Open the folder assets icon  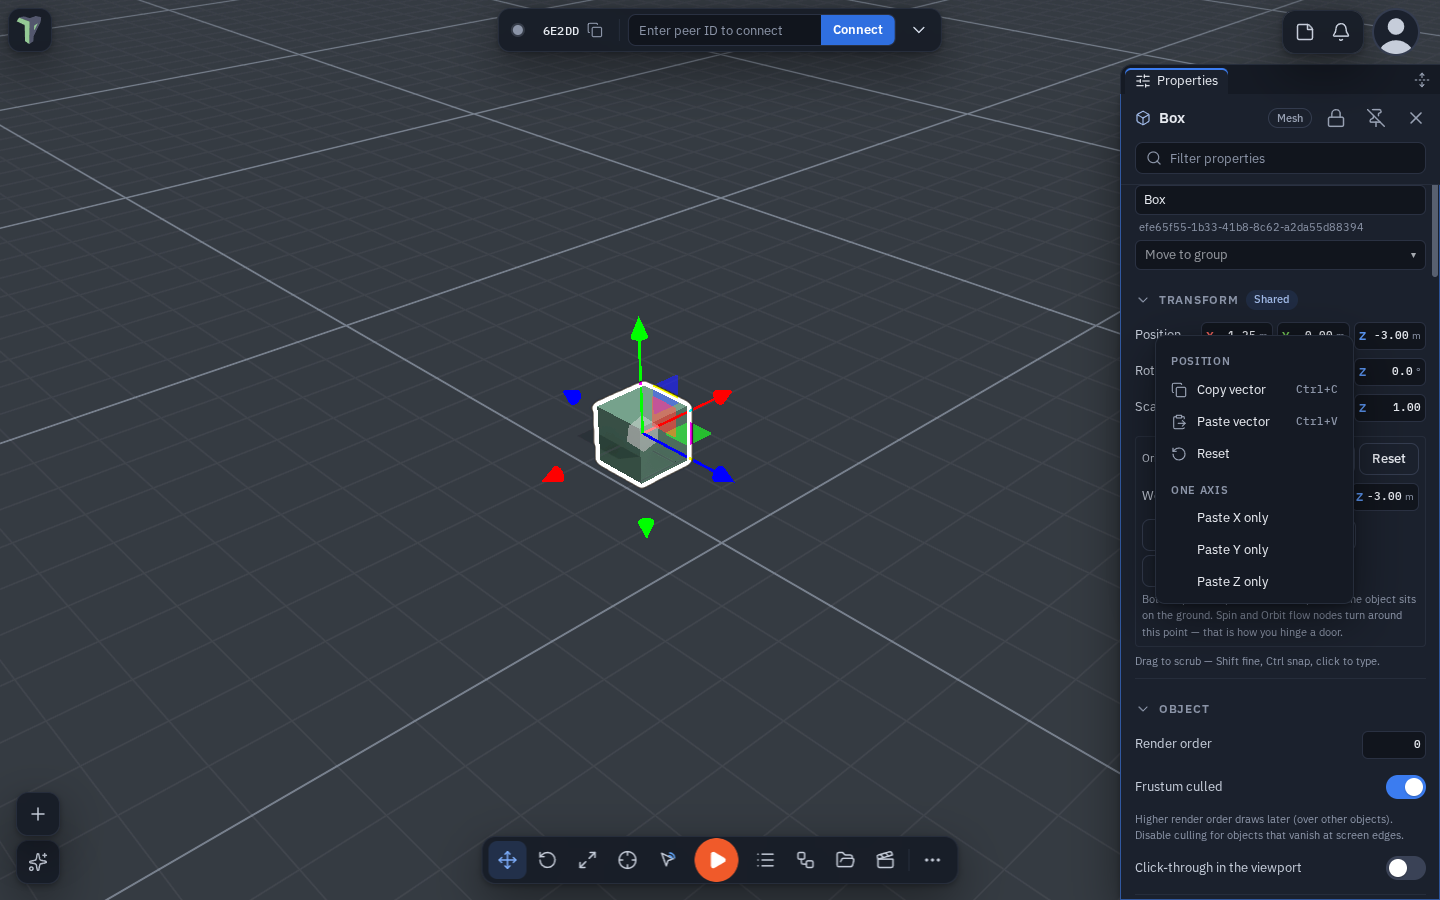845,860
